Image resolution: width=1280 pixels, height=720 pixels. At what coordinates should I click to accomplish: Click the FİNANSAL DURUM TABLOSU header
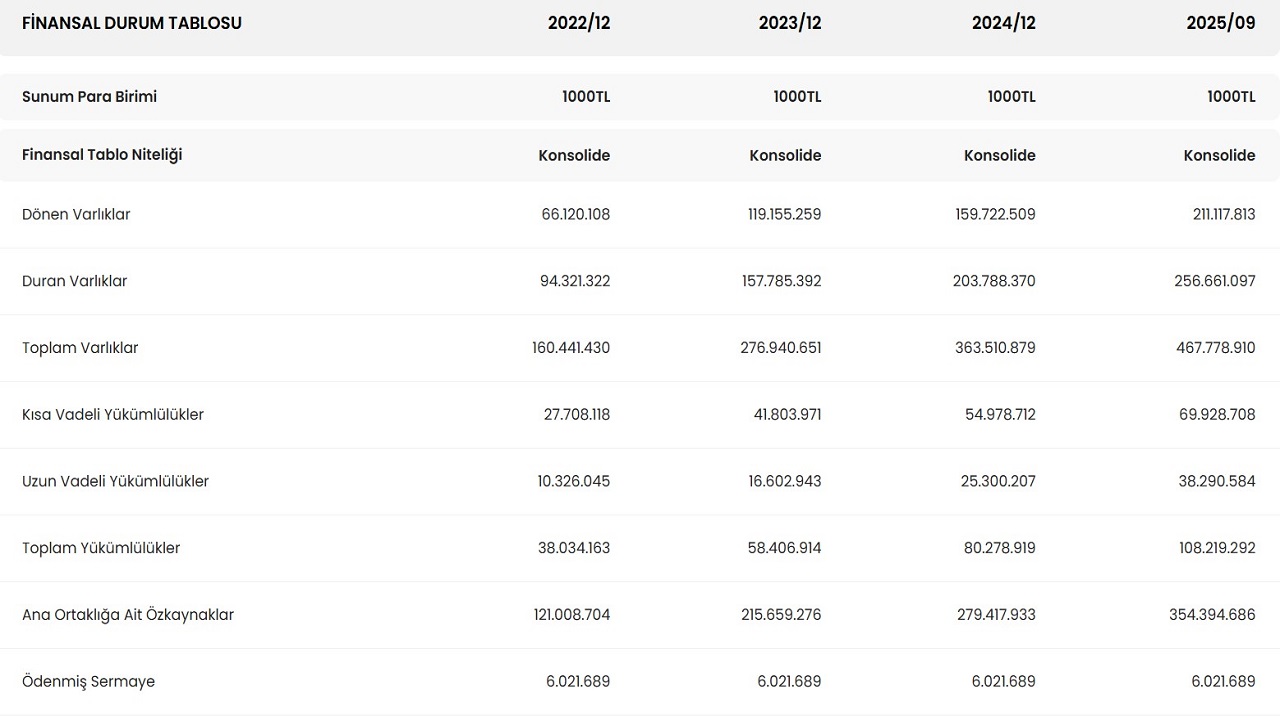pos(132,23)
